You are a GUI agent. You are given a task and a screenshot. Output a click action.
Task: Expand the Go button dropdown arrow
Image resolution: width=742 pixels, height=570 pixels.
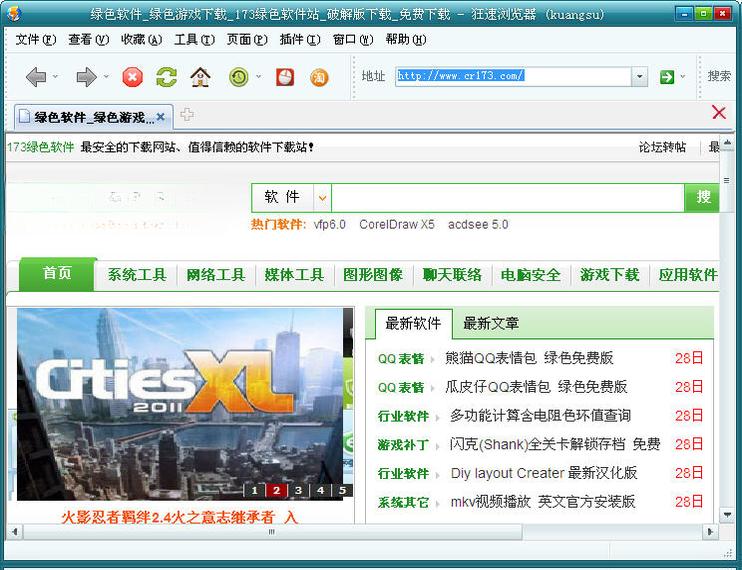[682, 76]
